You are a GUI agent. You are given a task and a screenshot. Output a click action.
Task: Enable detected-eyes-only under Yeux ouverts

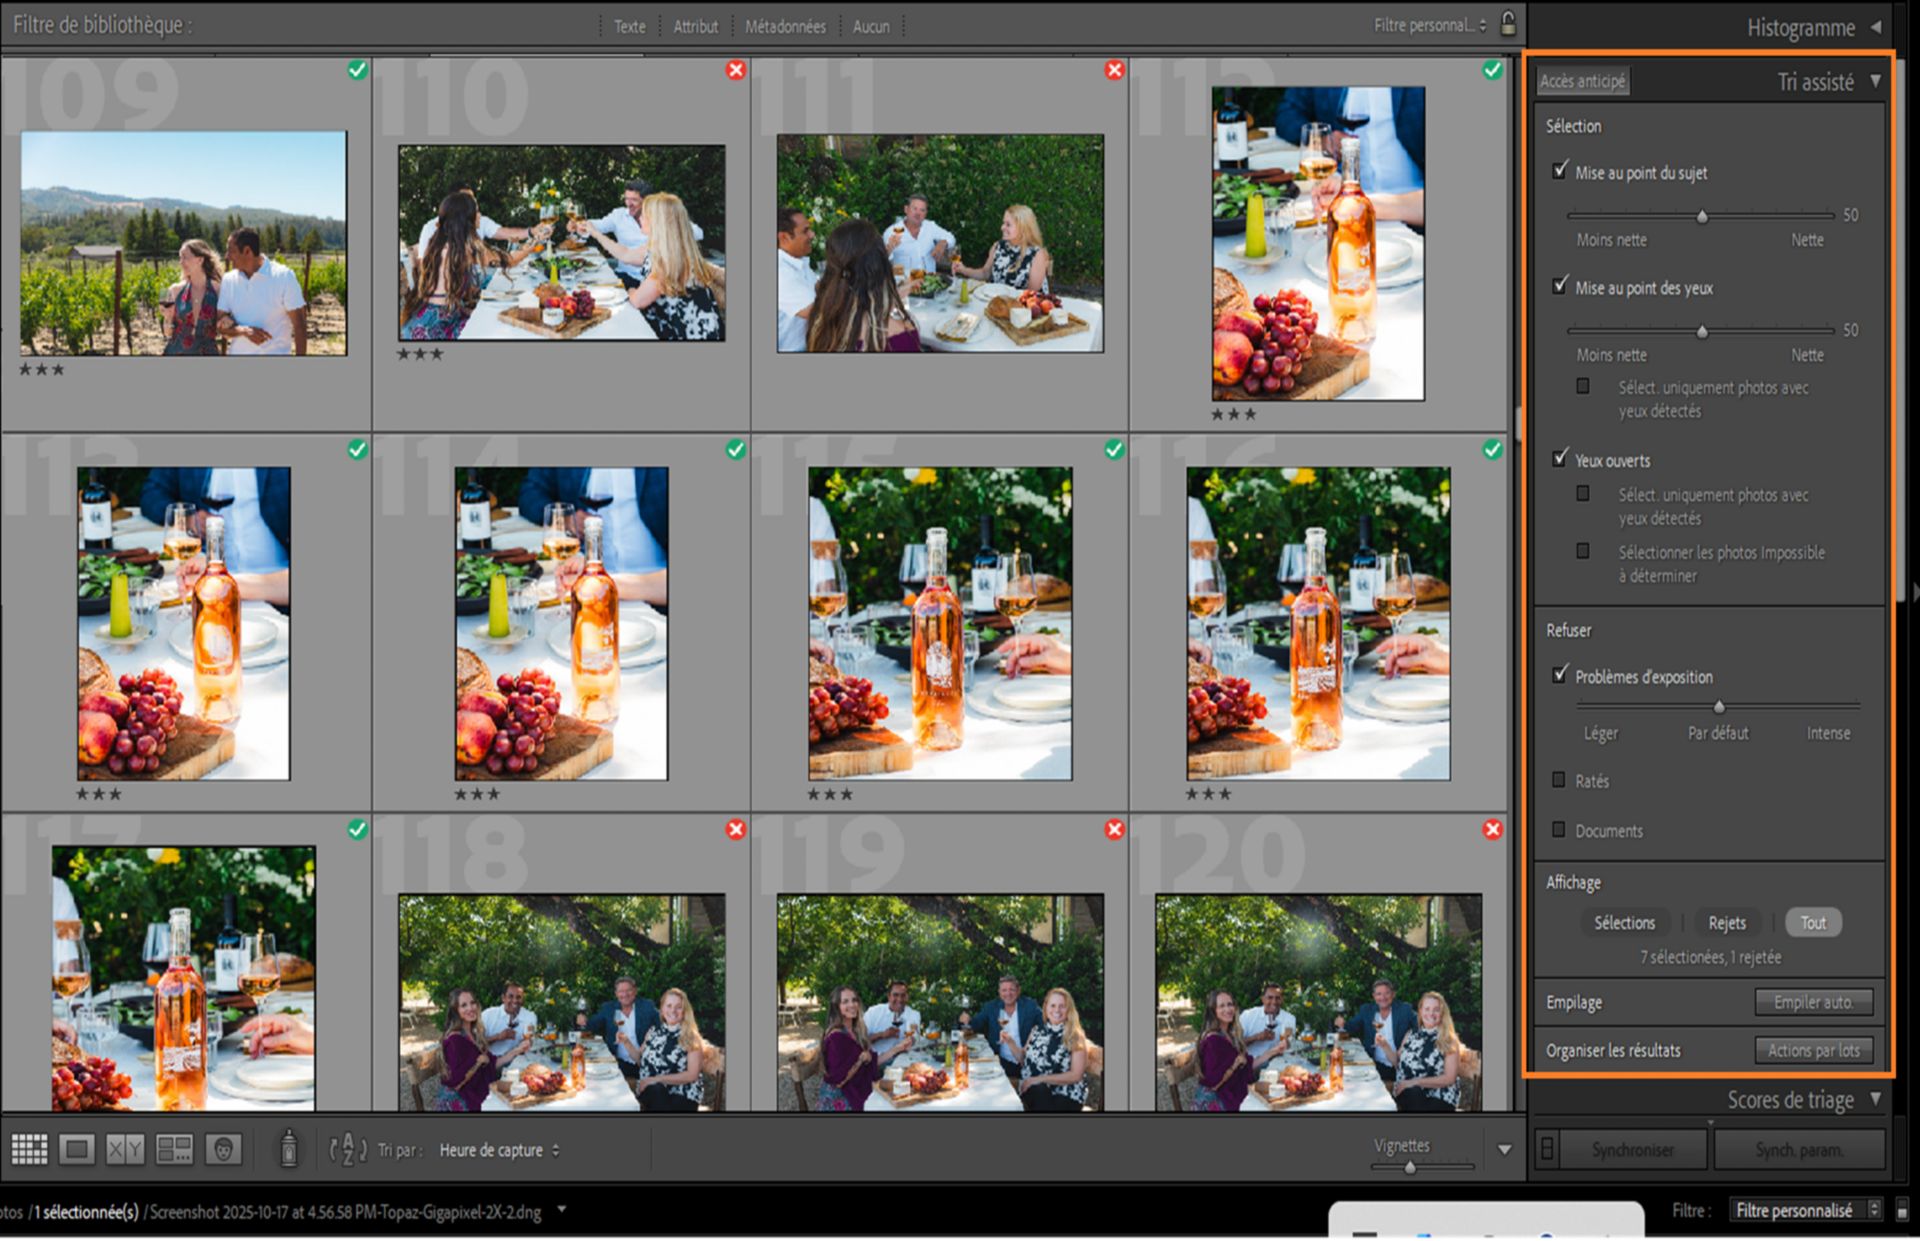click(x=1583, y=493)
